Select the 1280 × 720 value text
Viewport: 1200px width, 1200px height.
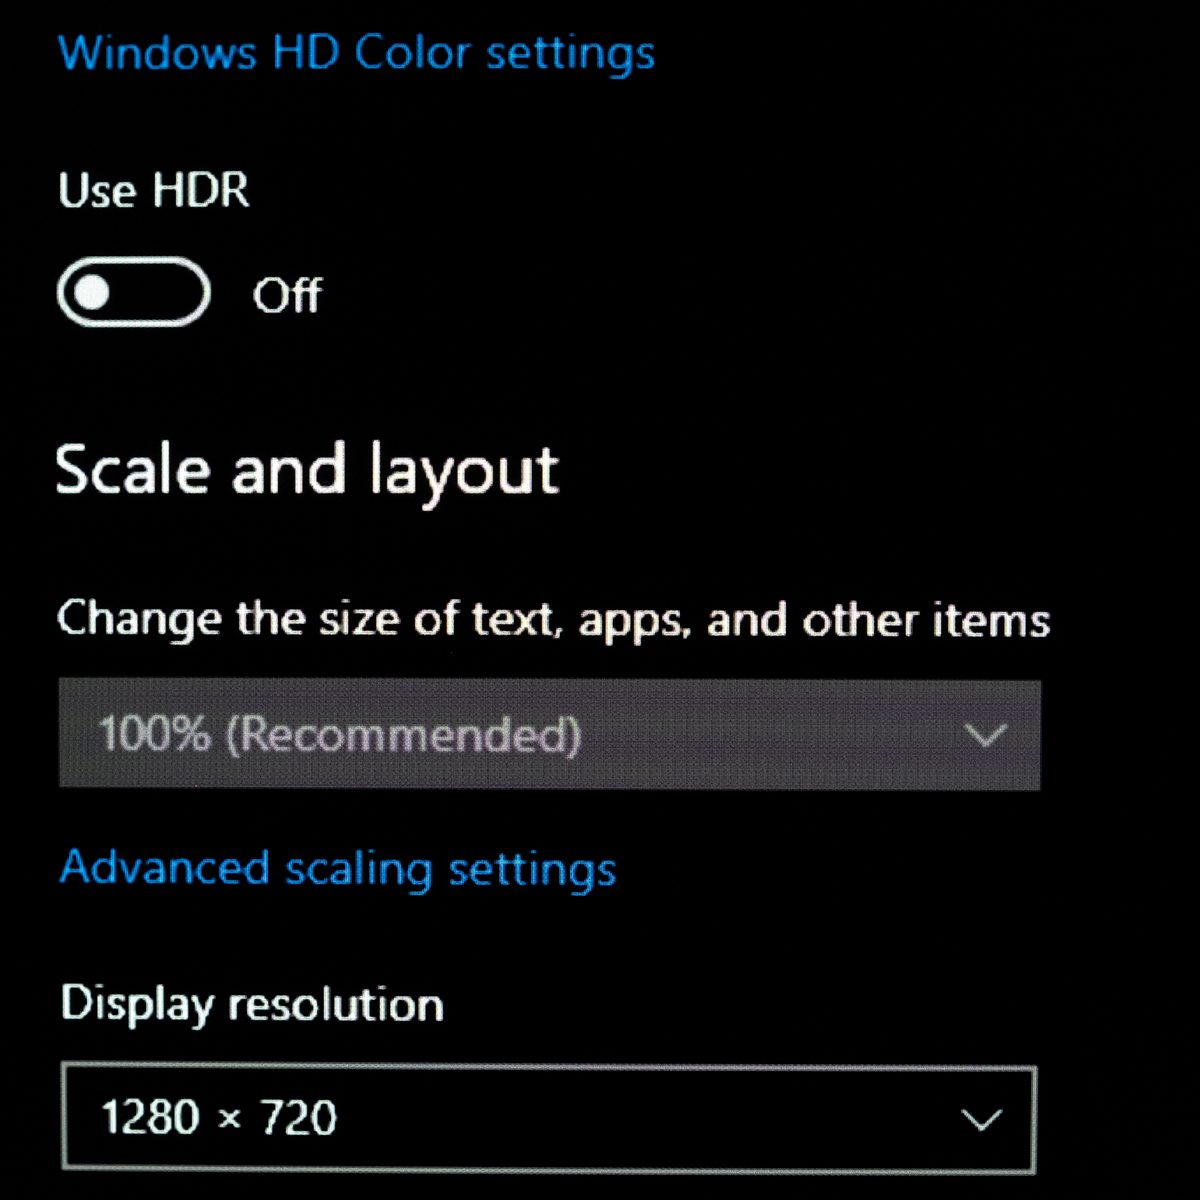pos(219,1117)
